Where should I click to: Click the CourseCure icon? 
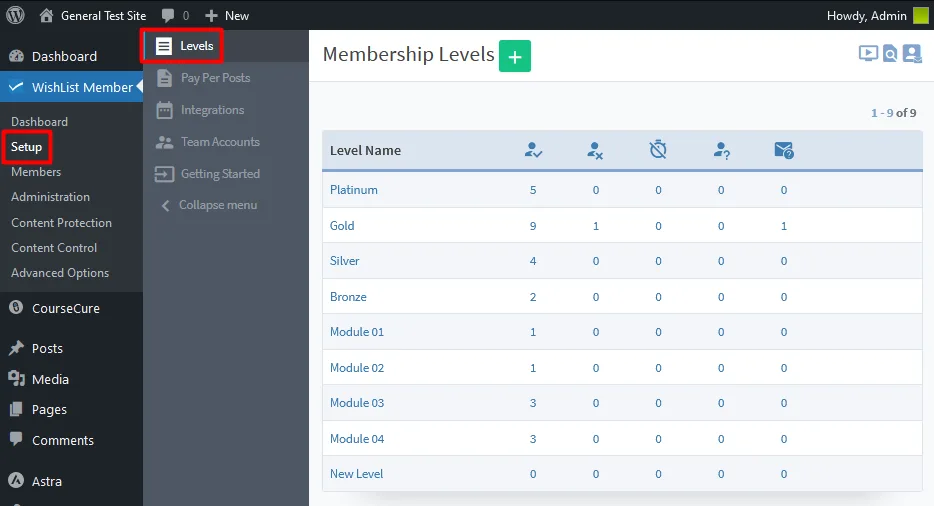point(16,308)
